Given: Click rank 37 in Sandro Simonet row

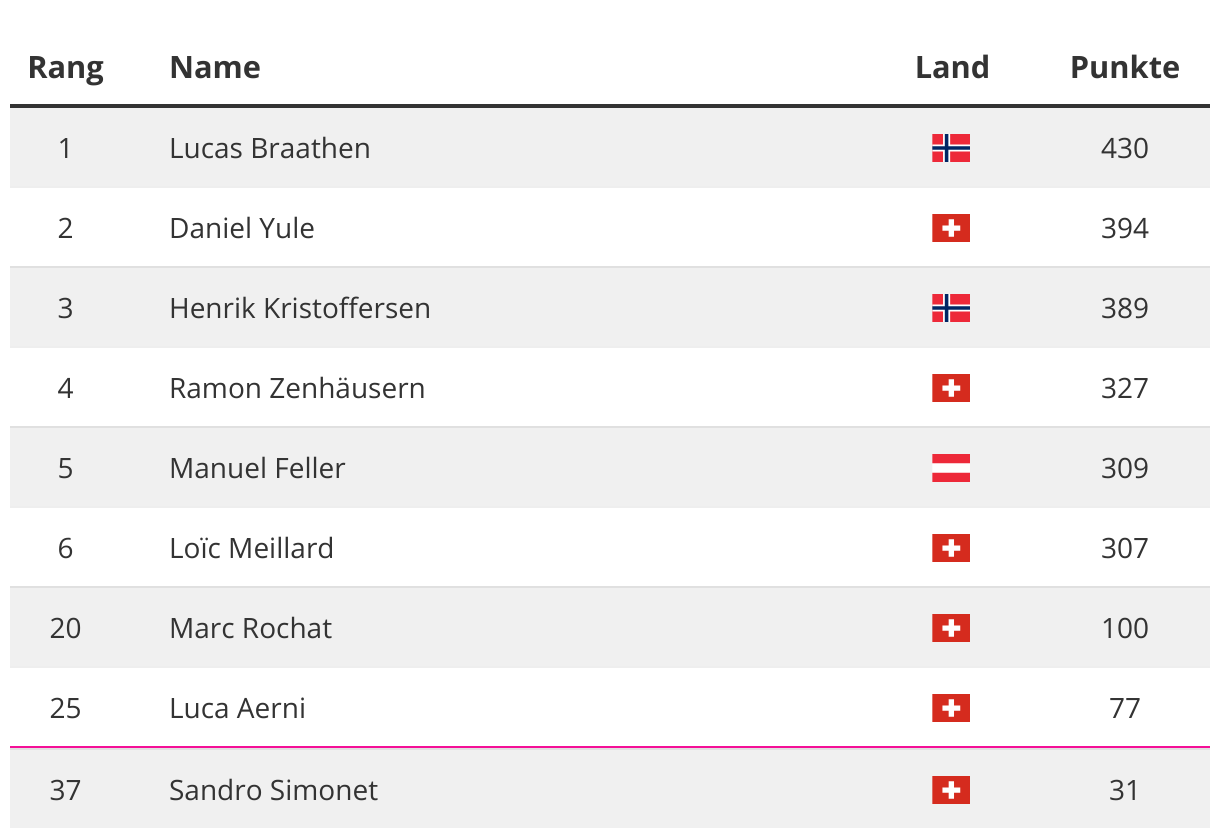Looking at the screenshot, I should [x=65, y=790].
